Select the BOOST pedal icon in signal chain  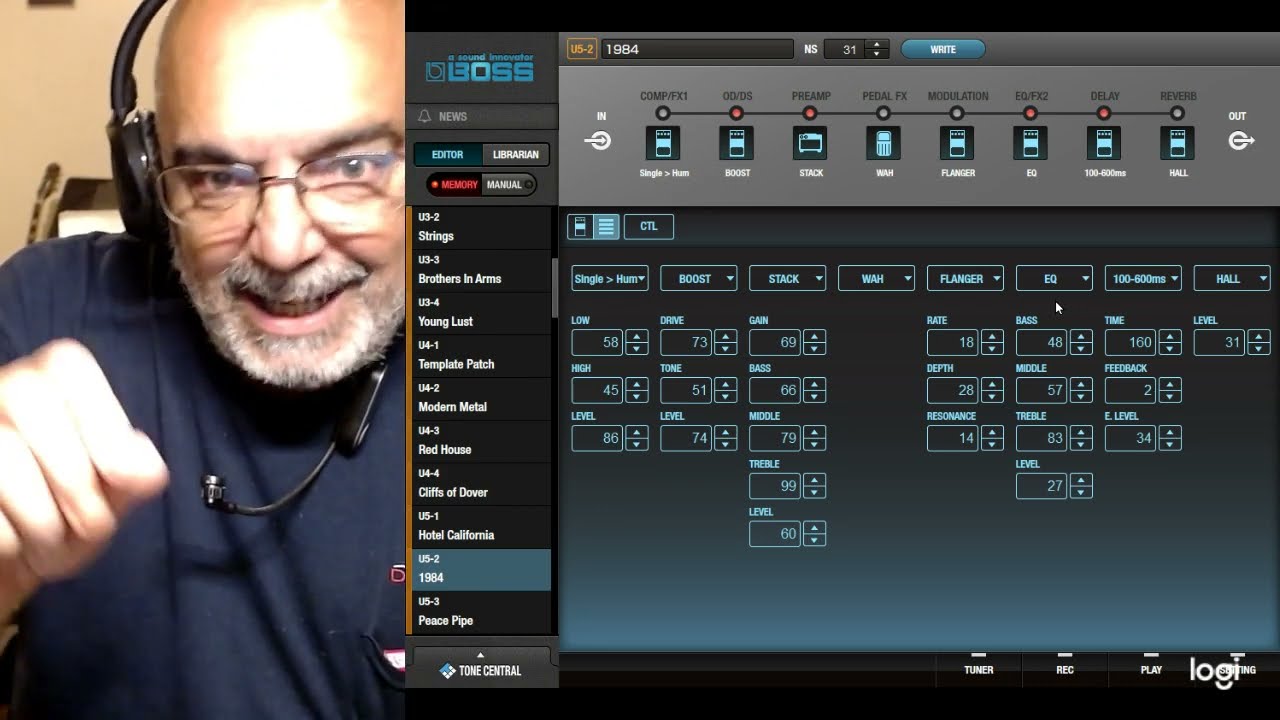point(736,143)
